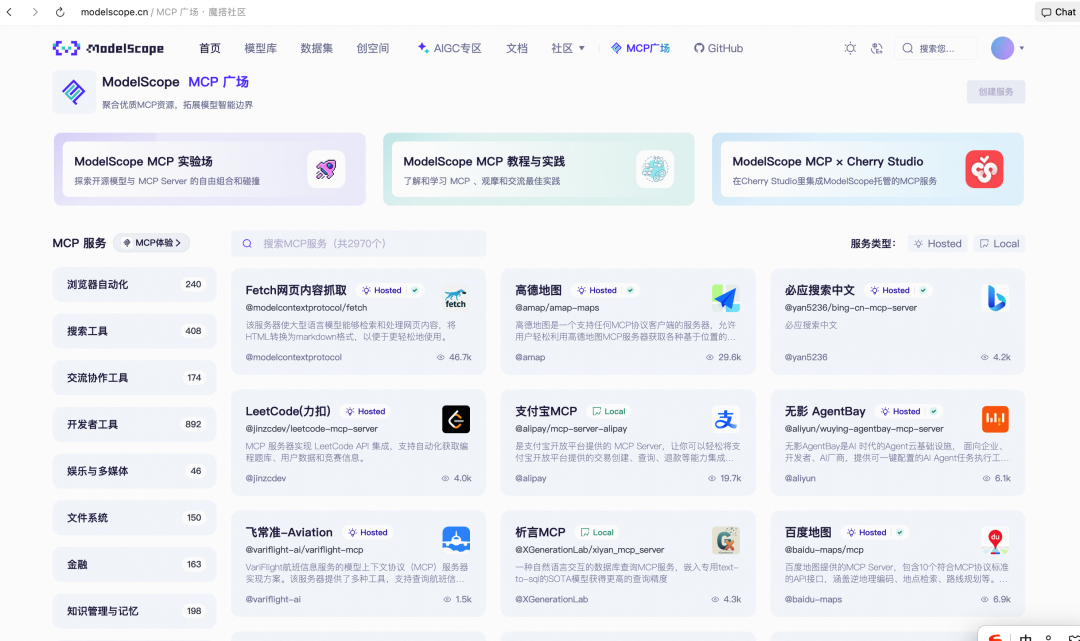Open the 高德地图 map service icon
This screenshot has width=1080, height=641.
[x=725, y=297]
